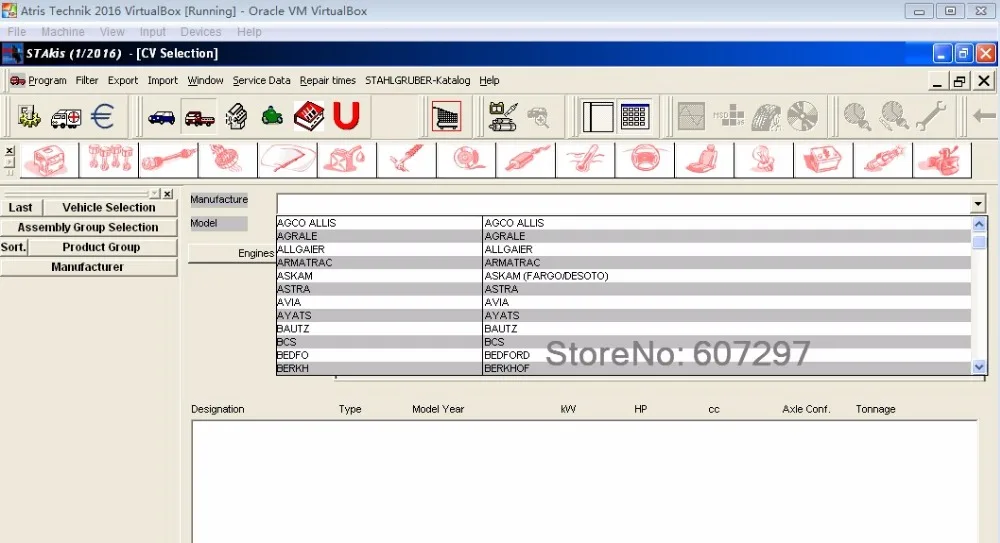The height and width of the screenshot is (543, 1000).
Task: Click the engine toolbar icon beside the red truck
Action: click(x=237, y=117)
